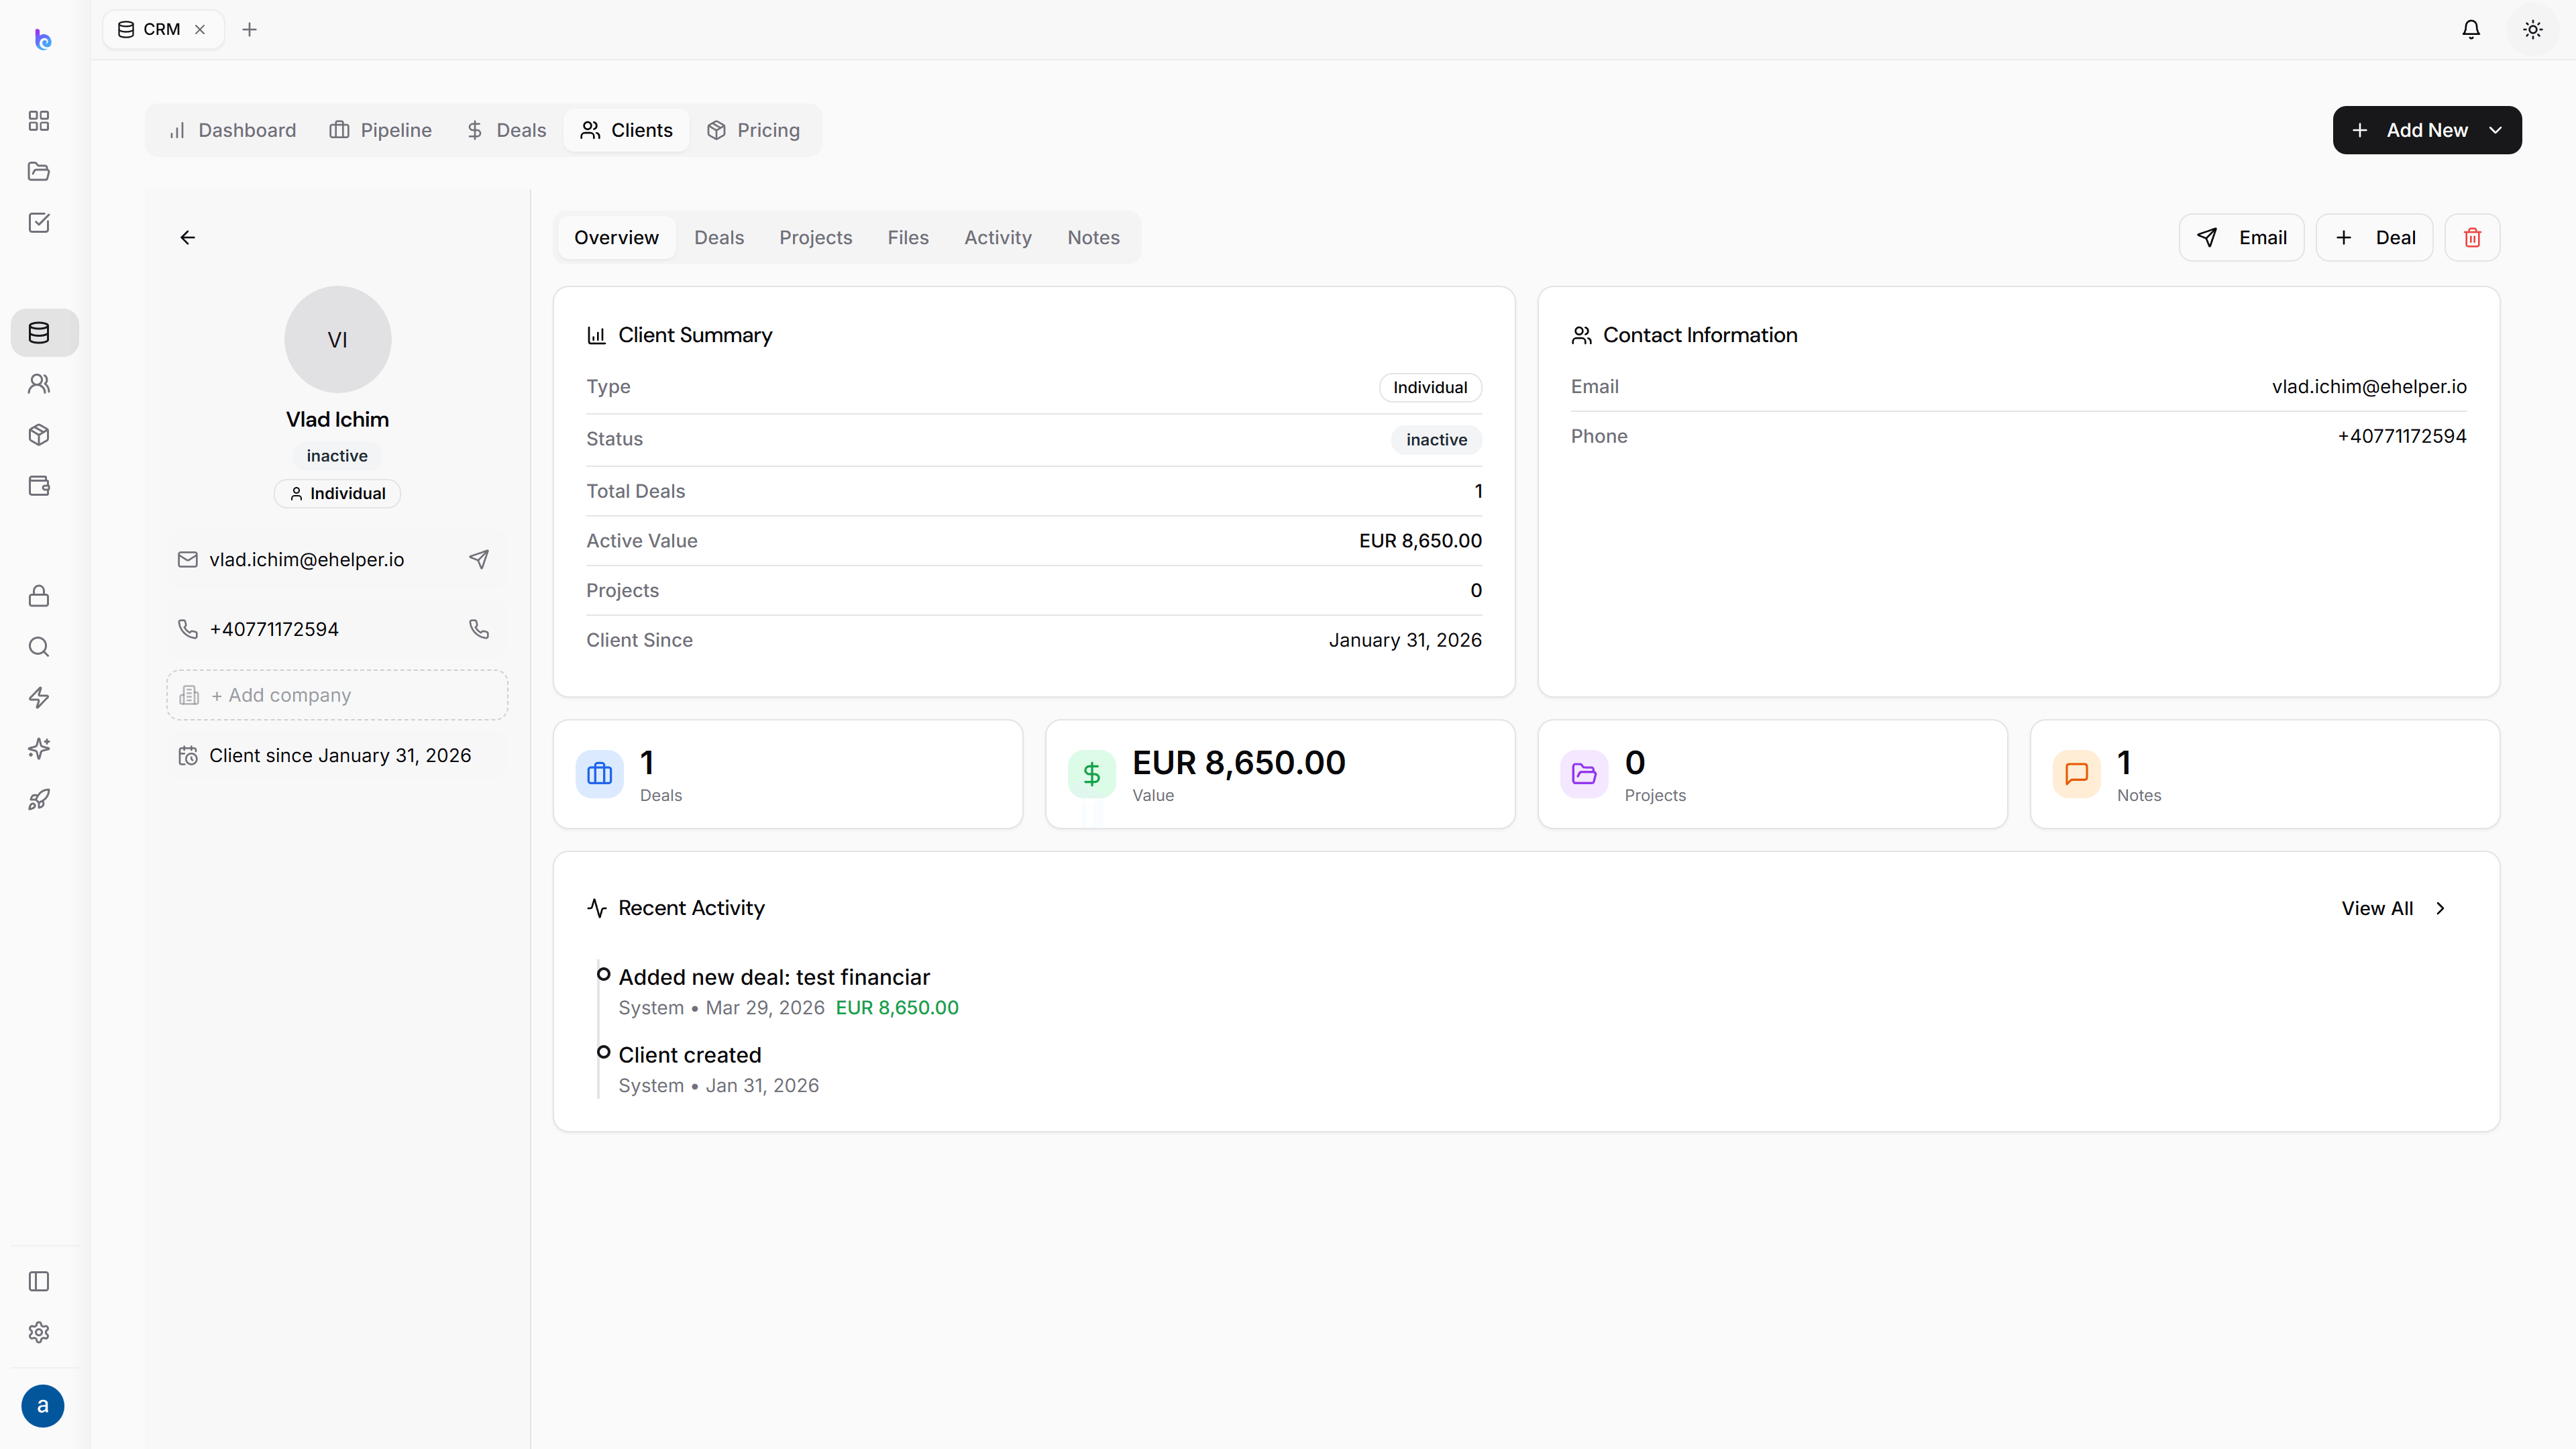
Task: Click the phone number under the profile
Action: coord(274,629)
